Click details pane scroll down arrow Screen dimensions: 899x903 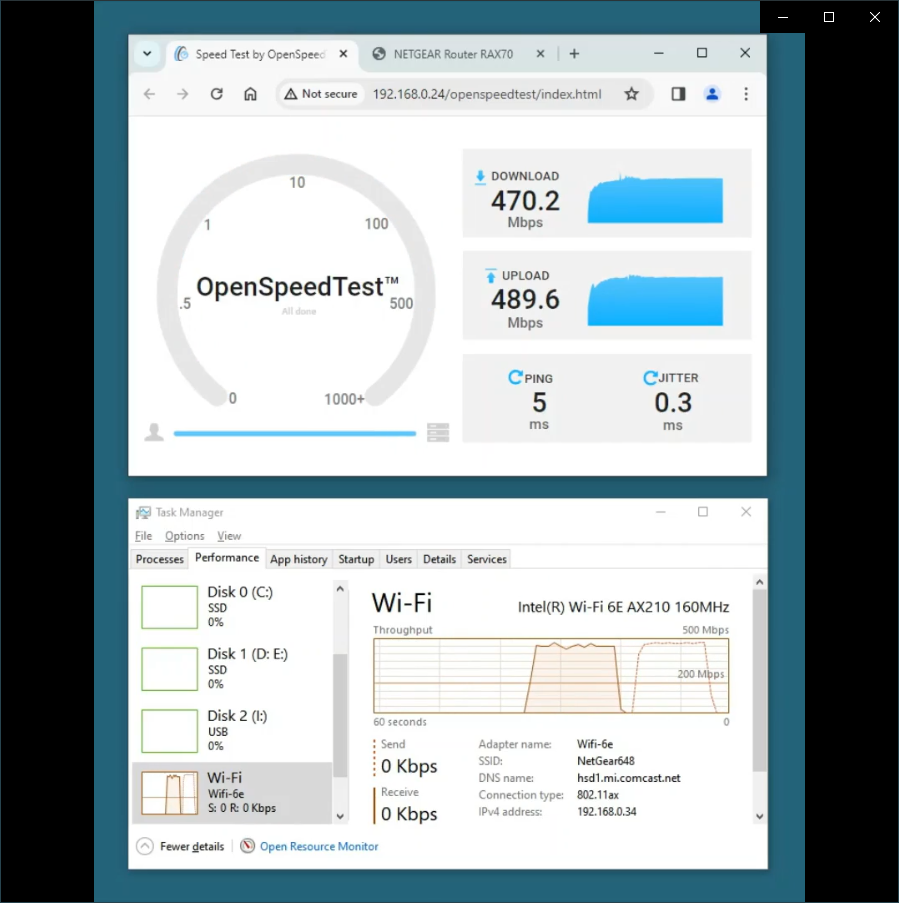click(x=760, y=816)
